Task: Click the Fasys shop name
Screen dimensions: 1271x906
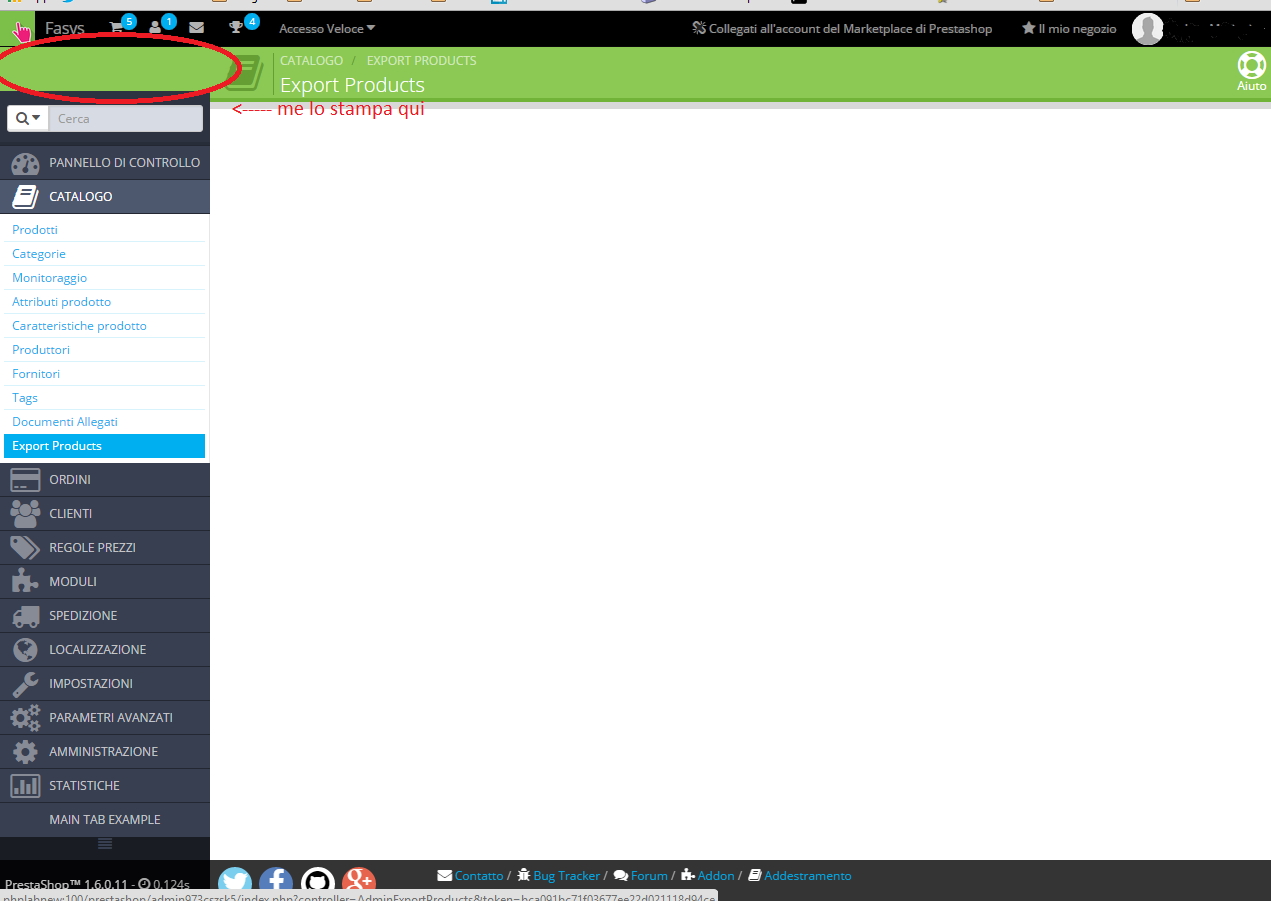Action: pos(65,28)
